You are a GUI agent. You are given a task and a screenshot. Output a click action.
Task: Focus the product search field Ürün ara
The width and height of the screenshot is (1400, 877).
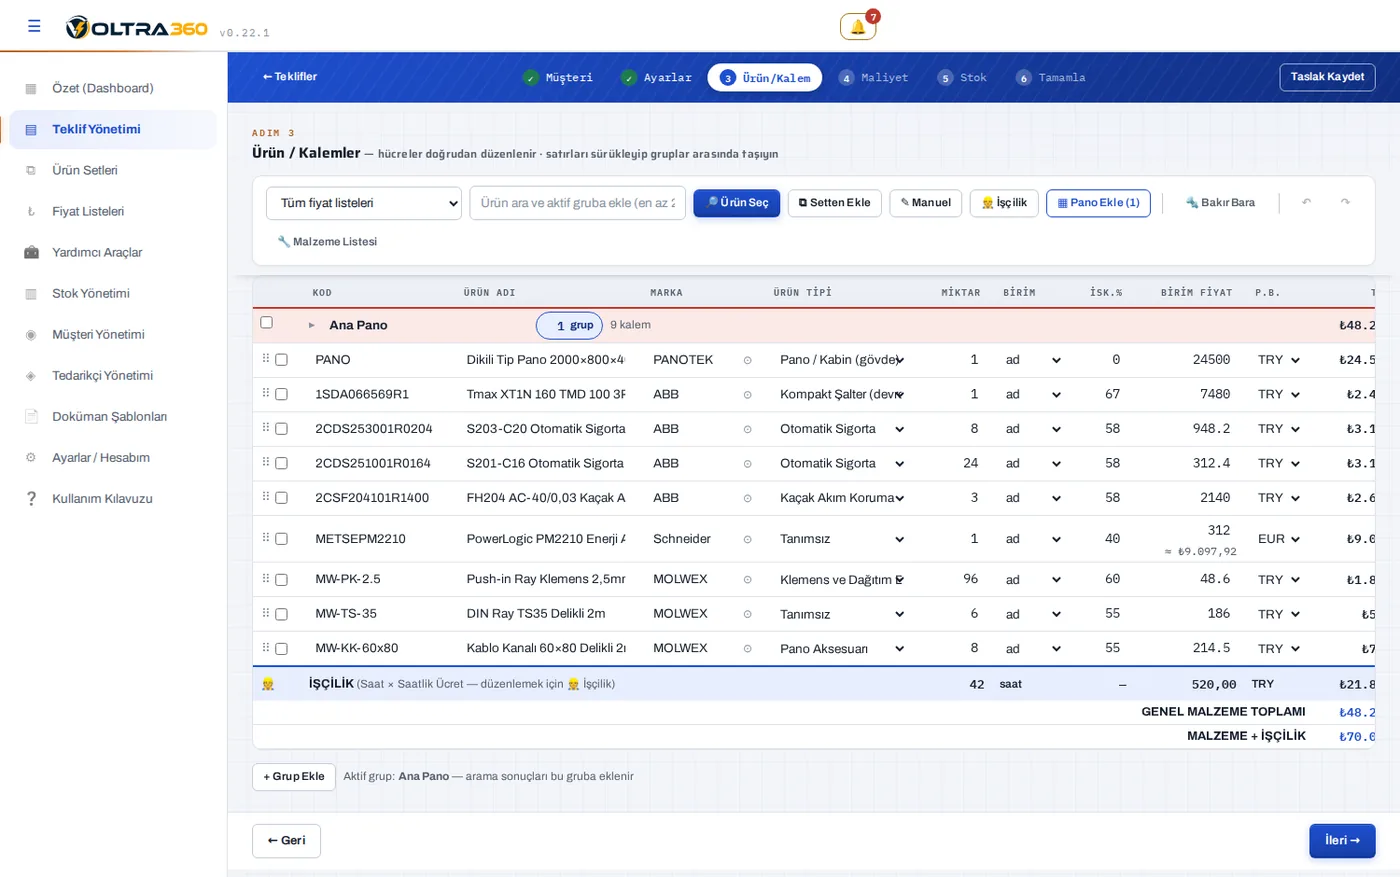[578, 203]
